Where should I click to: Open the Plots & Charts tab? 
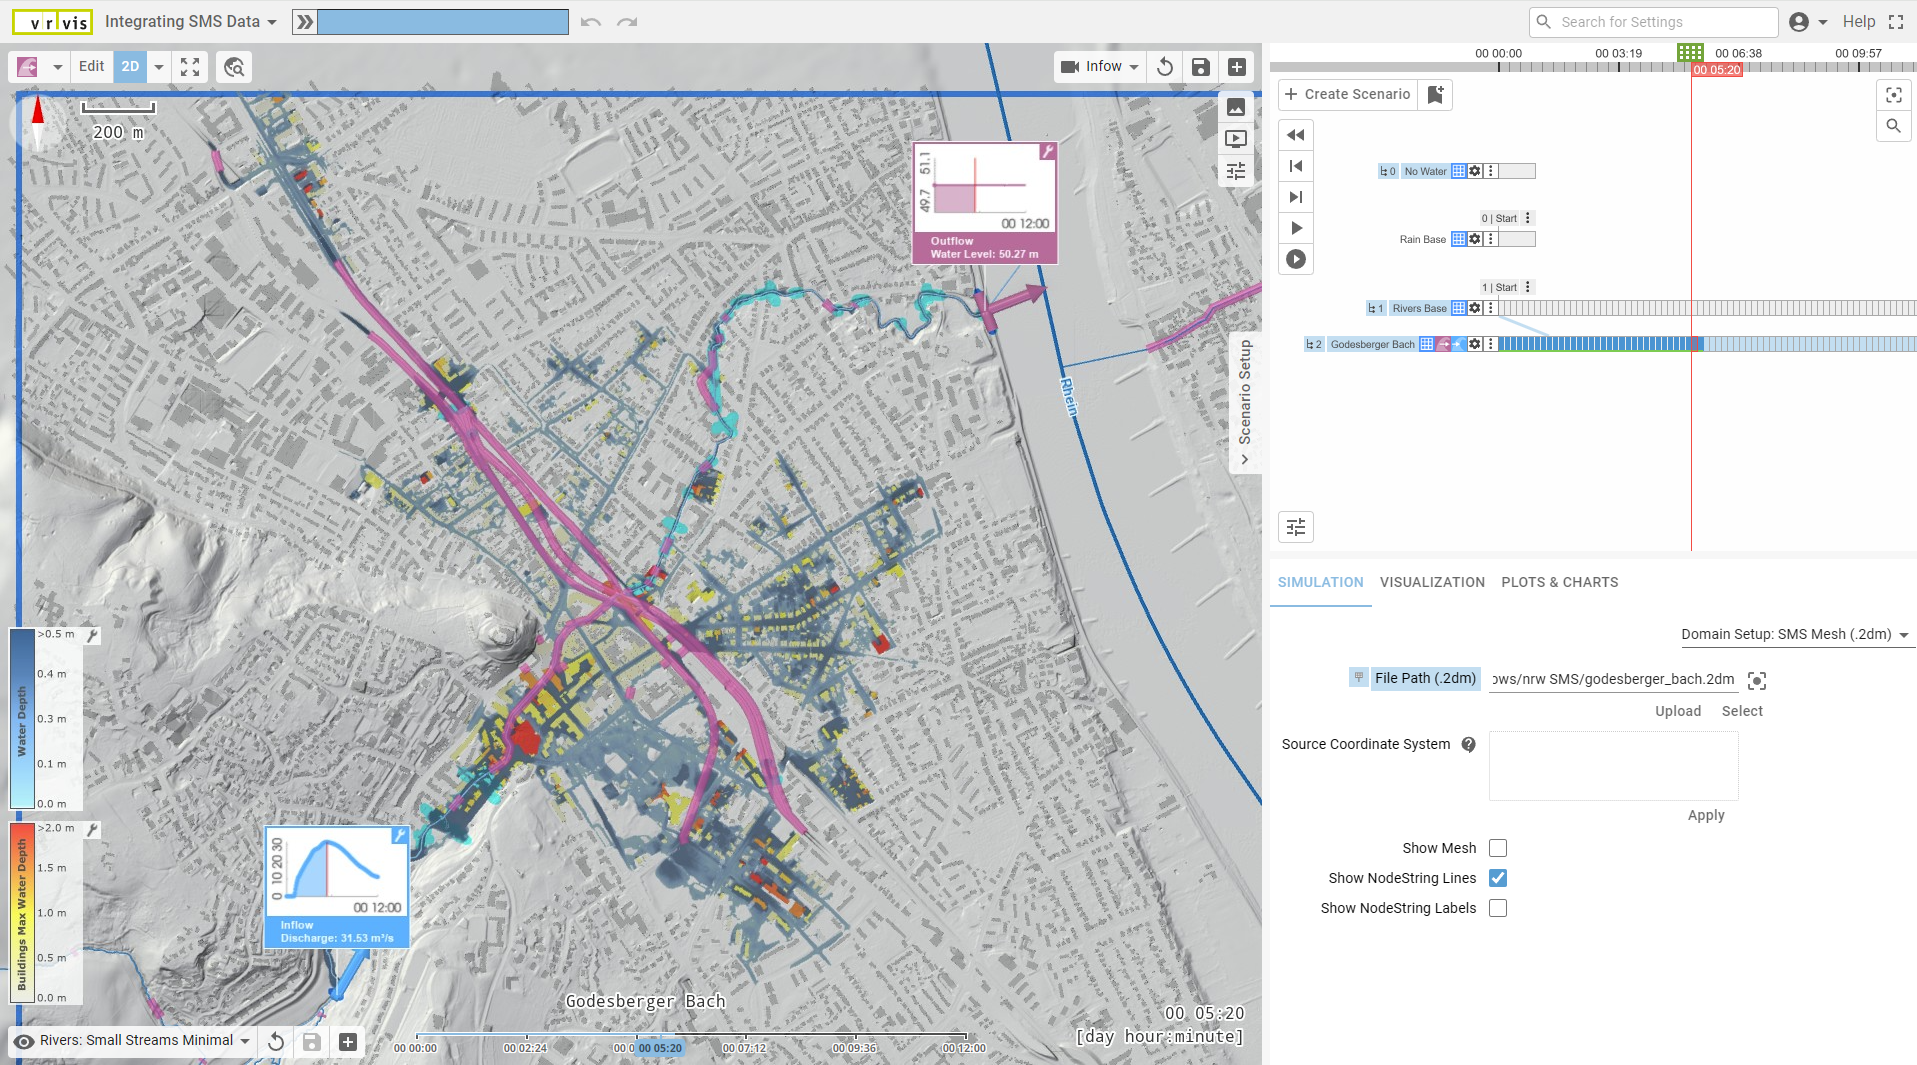point(1559,582)
